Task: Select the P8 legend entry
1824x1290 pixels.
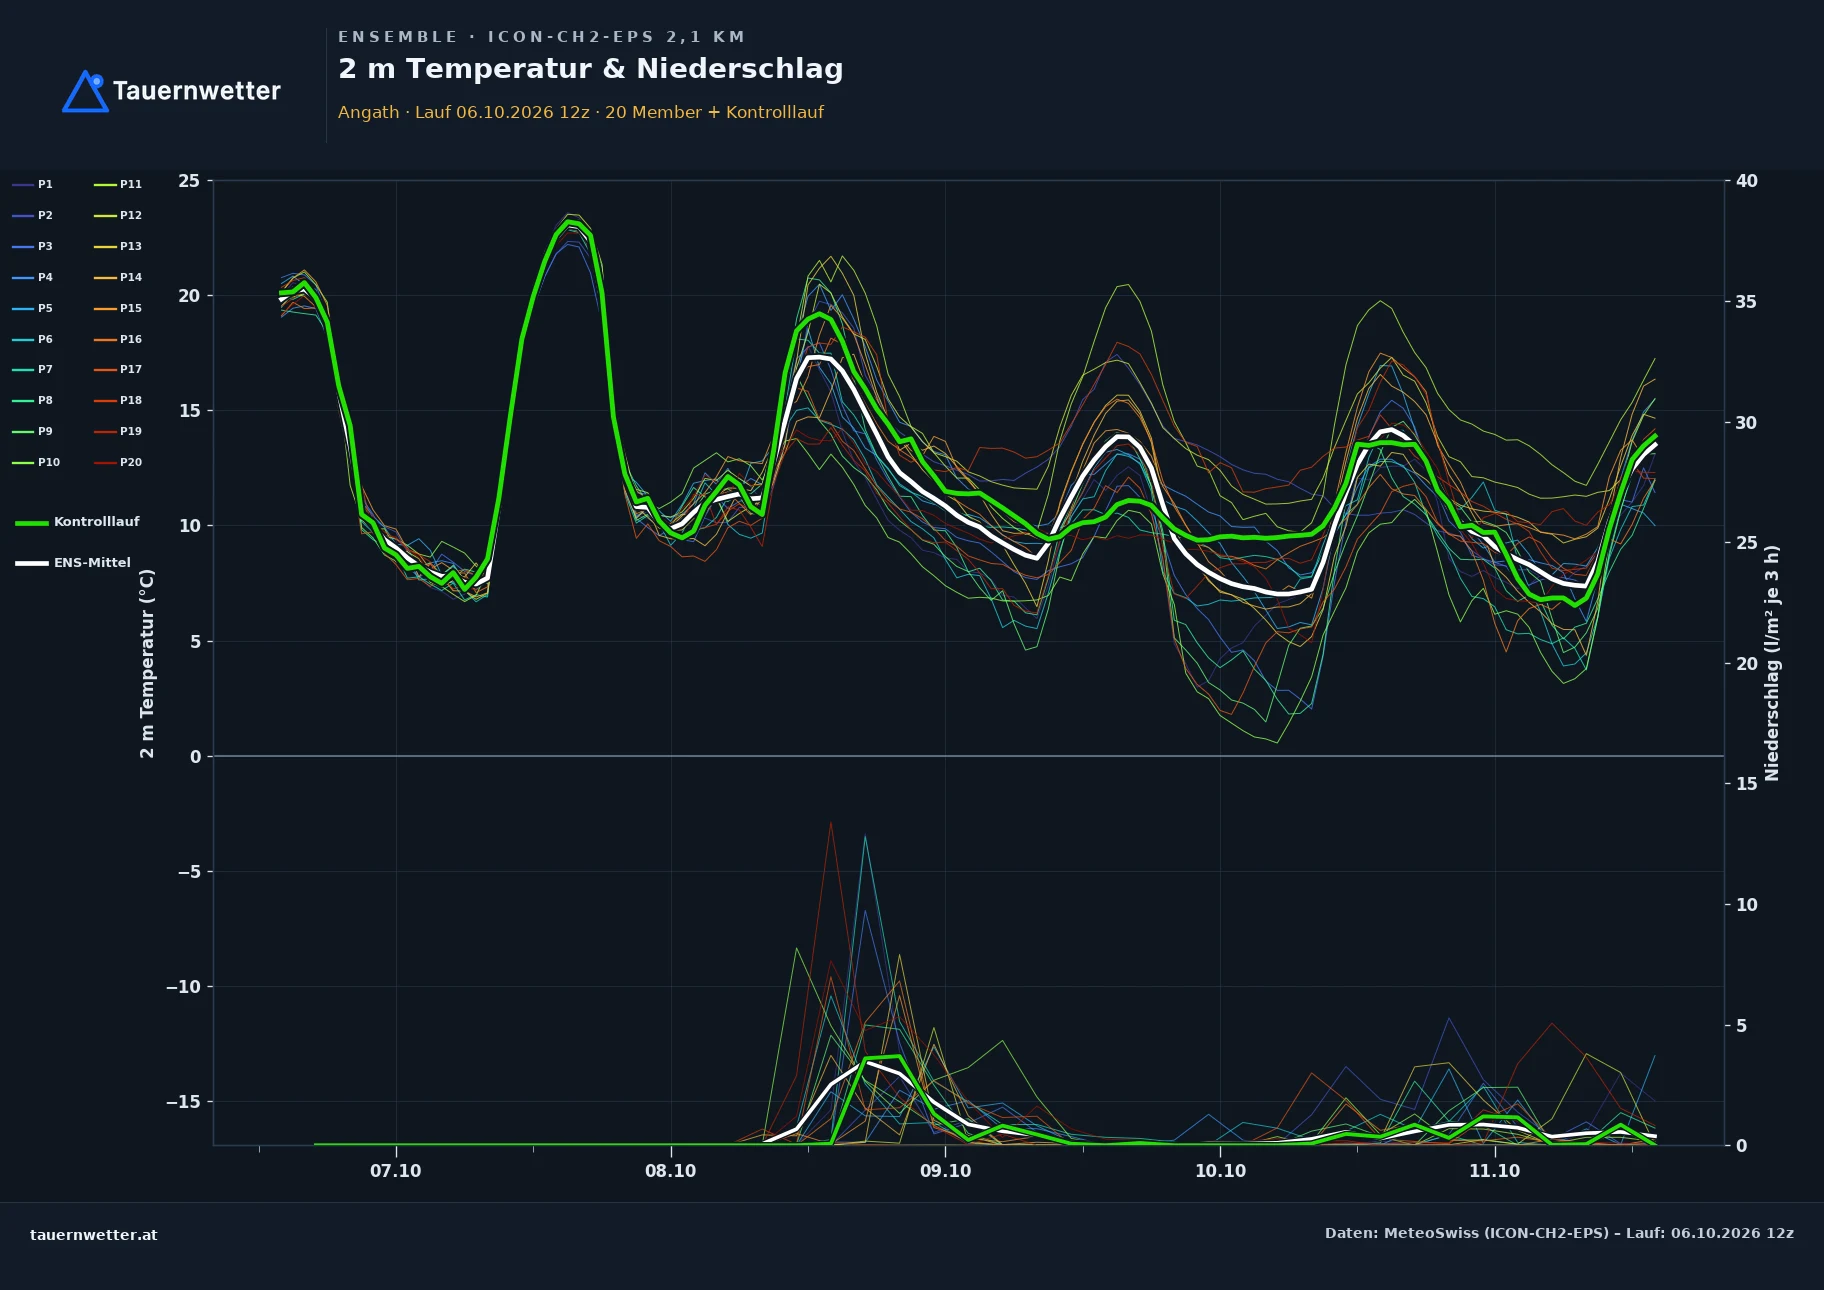Action: 32,400
